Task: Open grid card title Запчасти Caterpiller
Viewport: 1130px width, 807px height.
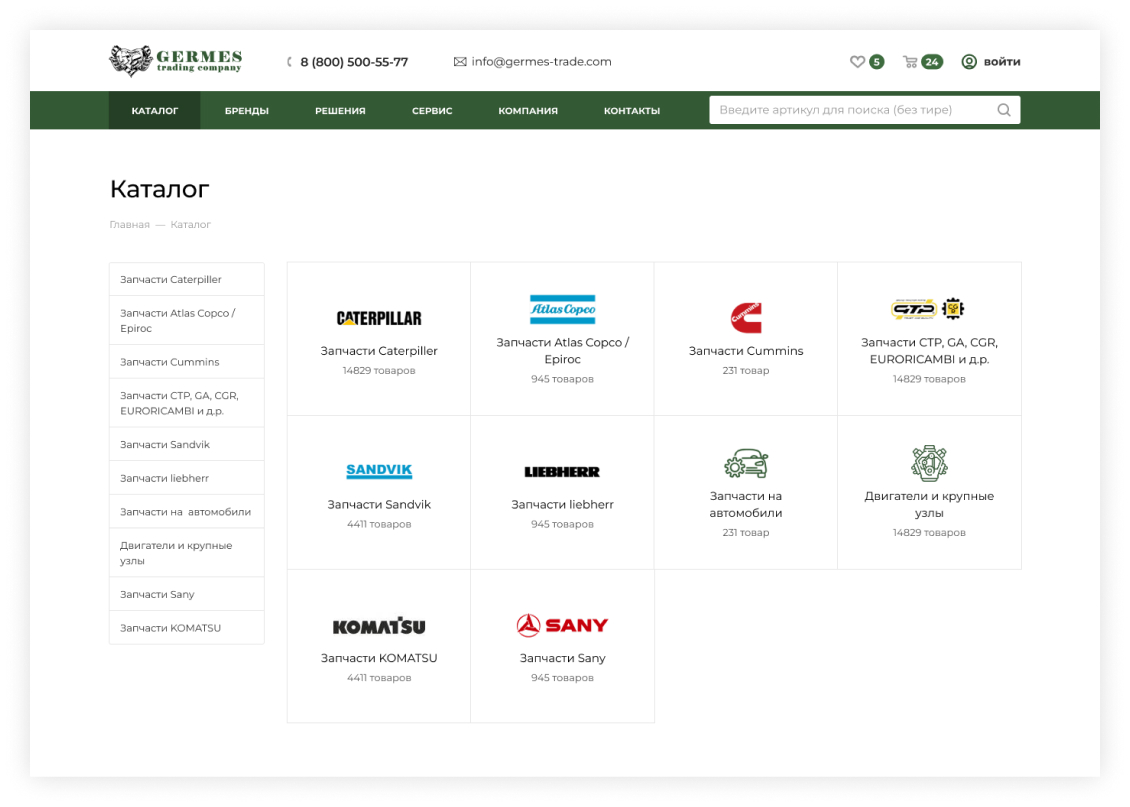Action: click(379, 351)
